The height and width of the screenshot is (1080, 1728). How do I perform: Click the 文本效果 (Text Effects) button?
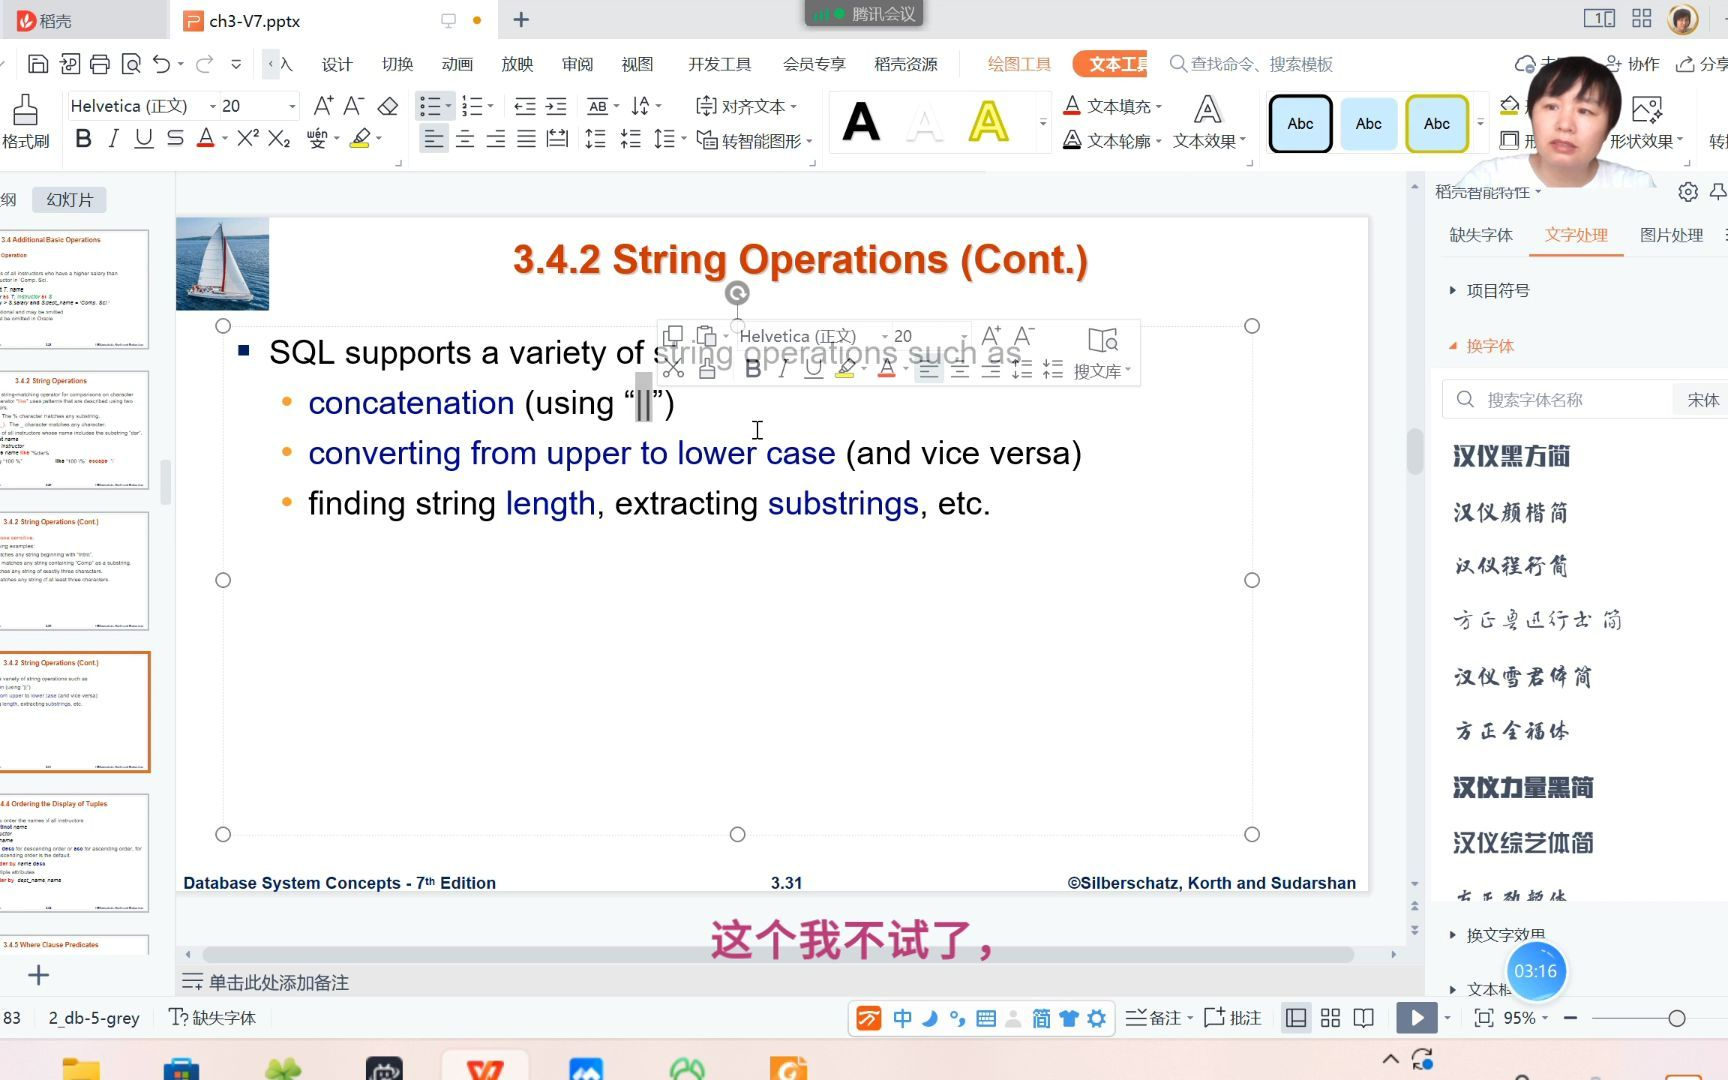coord(1209,122)
